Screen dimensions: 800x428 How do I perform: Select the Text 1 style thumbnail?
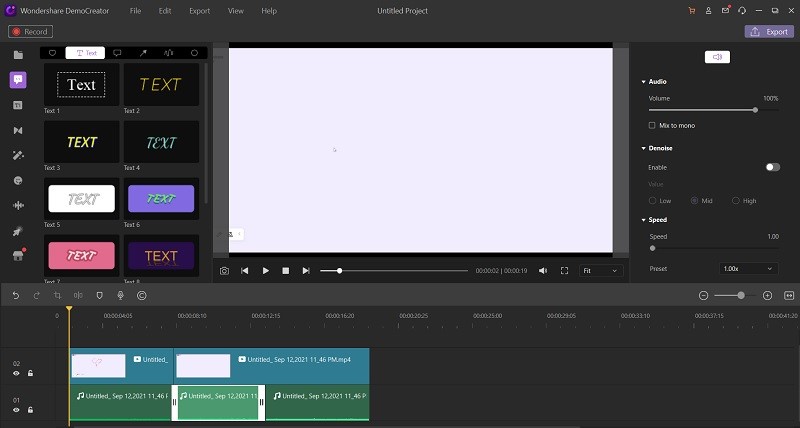pyautogui.click(x=81, y=85)
